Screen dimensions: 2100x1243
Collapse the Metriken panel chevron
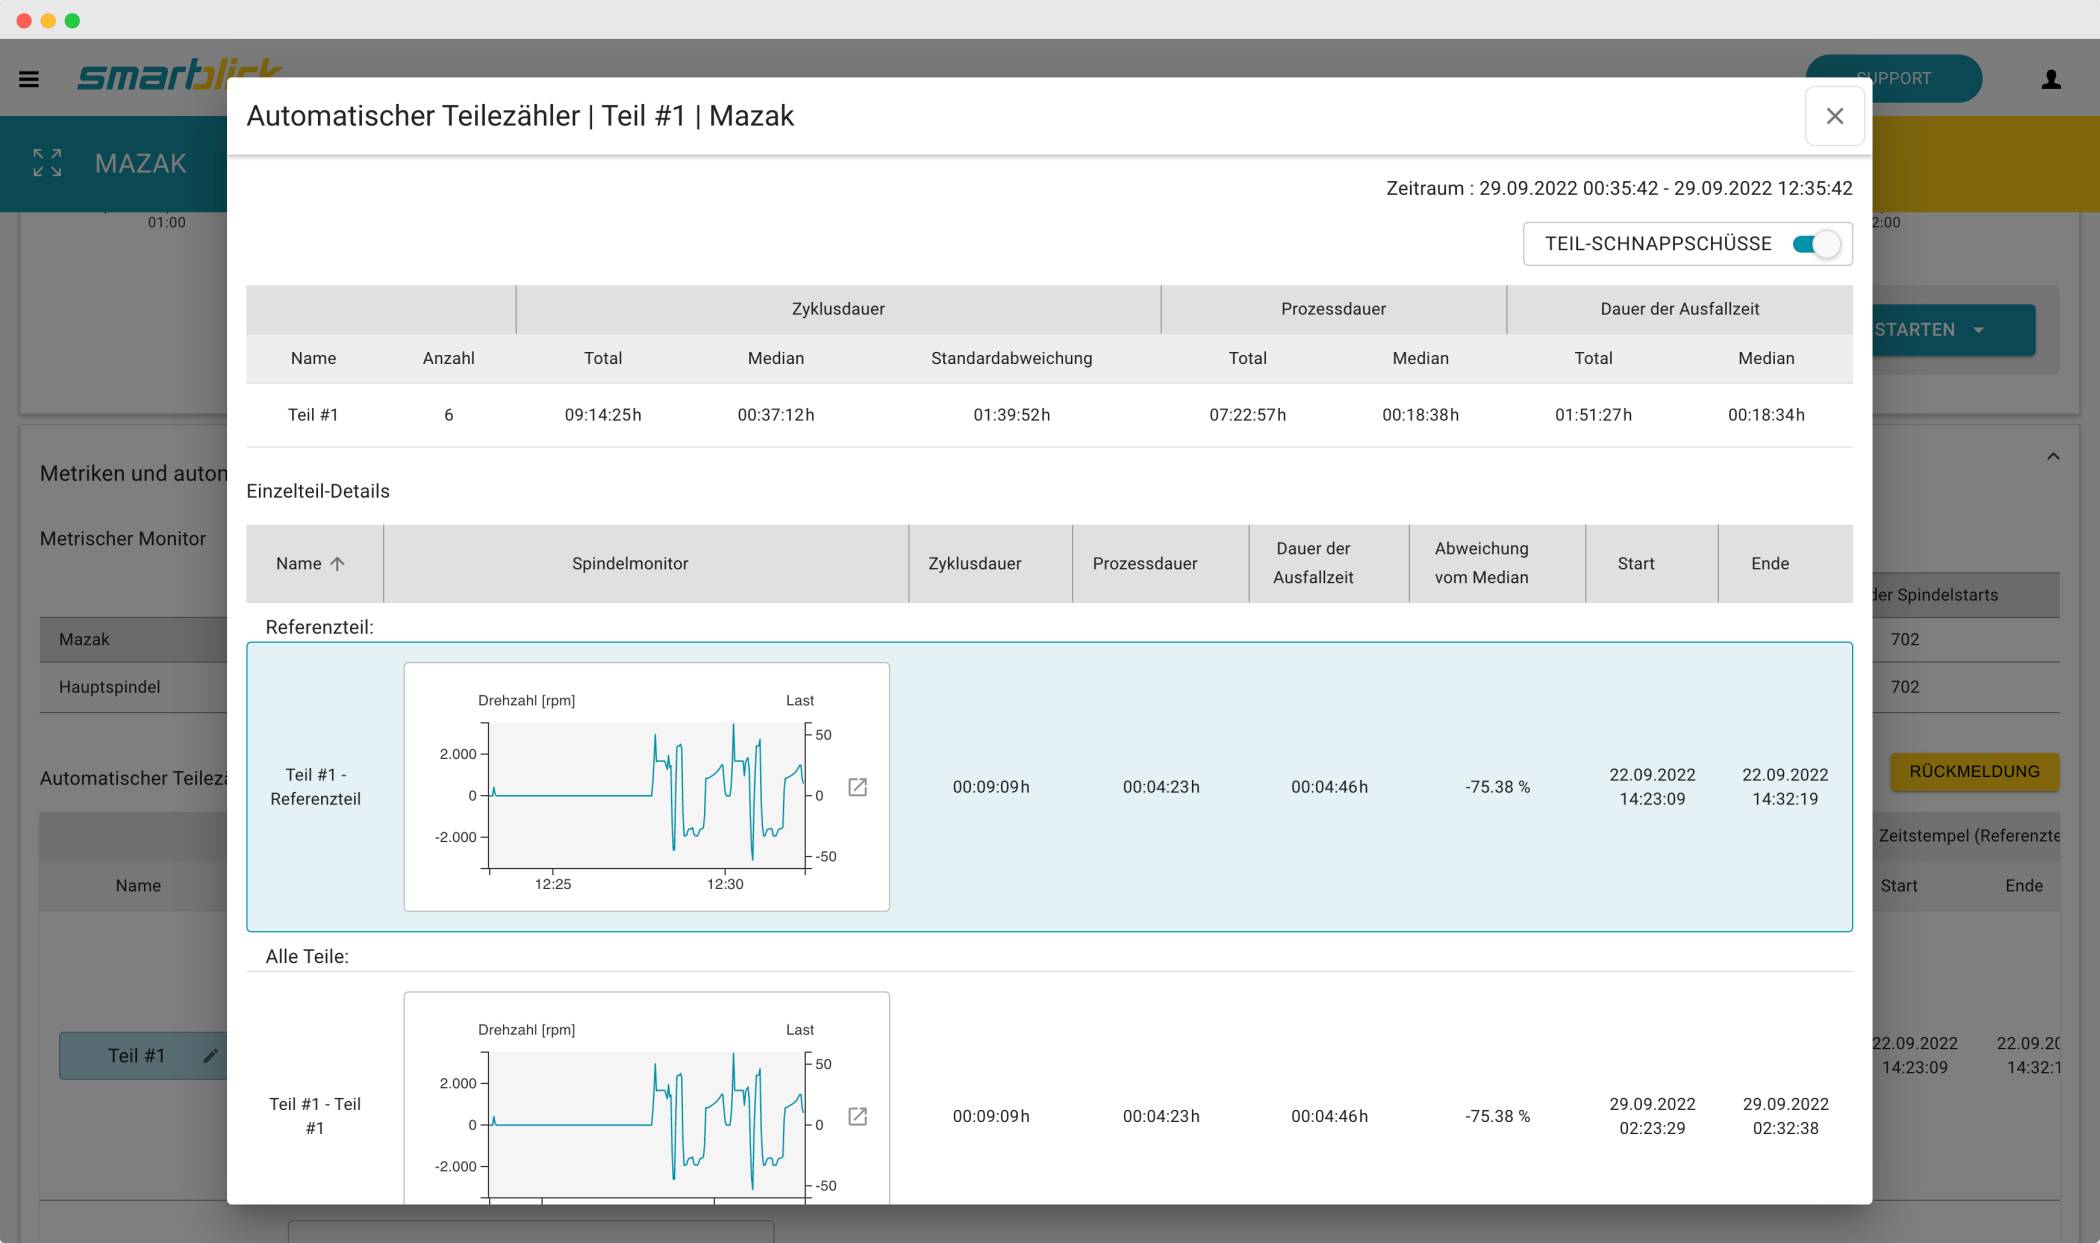tap(2053, 456)
